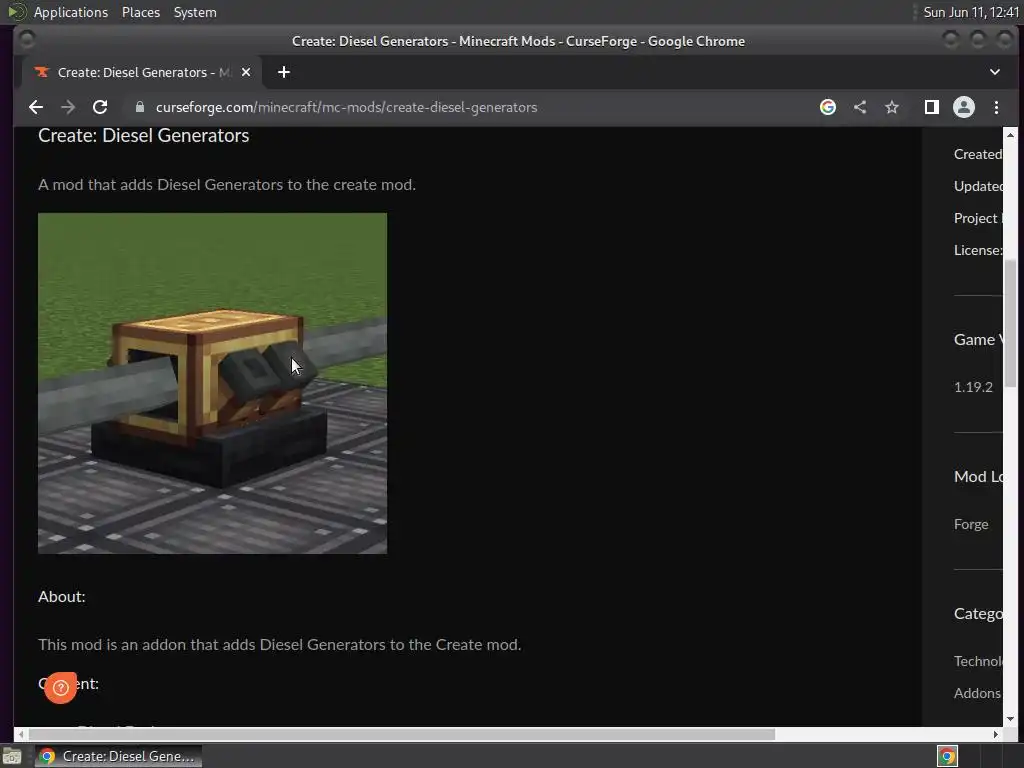Click the Forge mod loader label
Viewport: 1024px width, 768px height.
pyautogui.click(x=971, y=524)
